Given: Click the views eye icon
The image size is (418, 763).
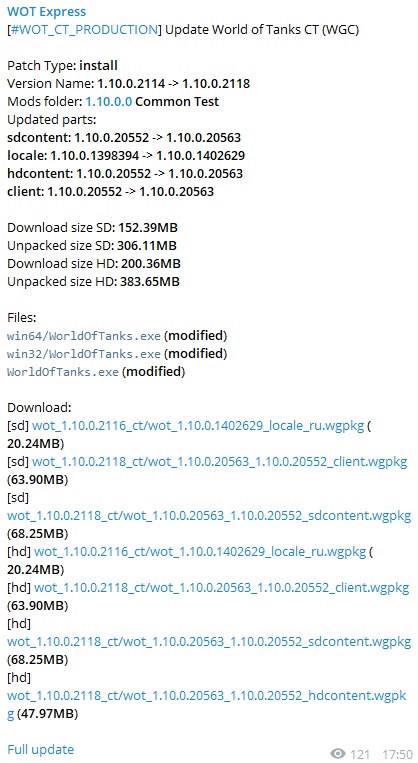Looking at the screenshot, I should pyautogui.click(x=338, y=754).
